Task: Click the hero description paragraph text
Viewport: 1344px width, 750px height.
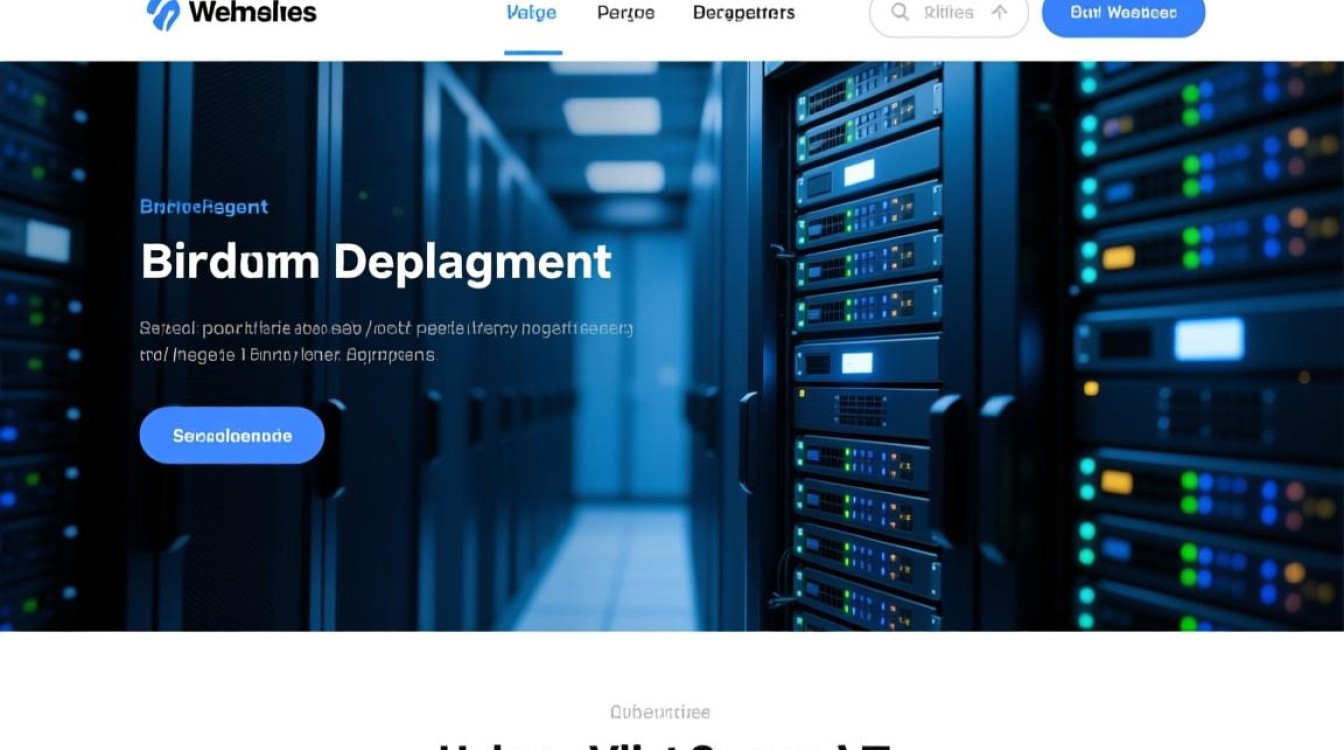Action: pyautogui.click(x=385, y=341)
